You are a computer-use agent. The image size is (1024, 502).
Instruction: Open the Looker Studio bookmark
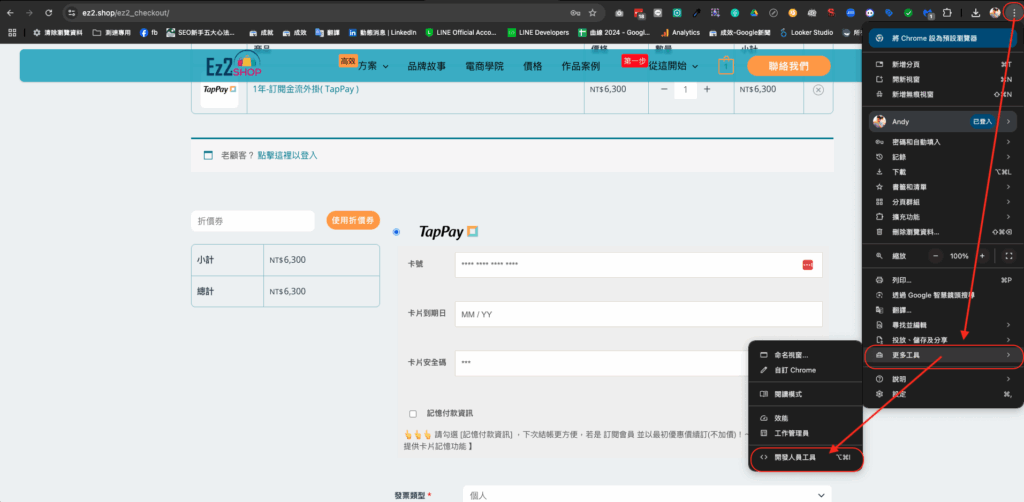806,32
